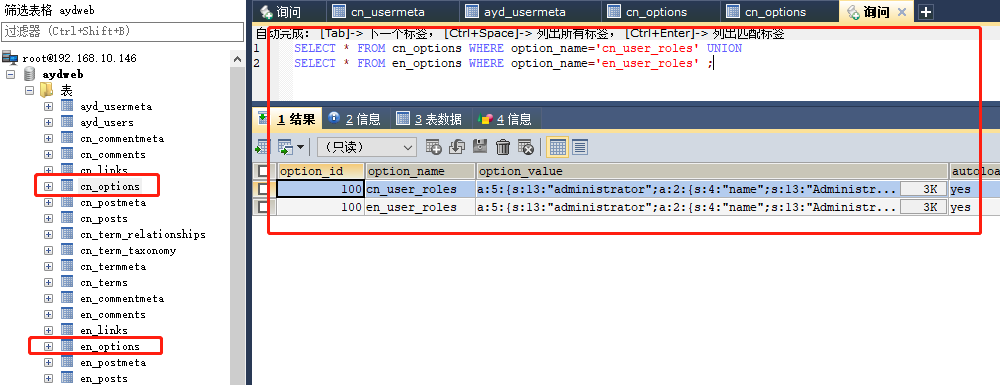Click the table icon beside cn_terms

coord(67,282)
